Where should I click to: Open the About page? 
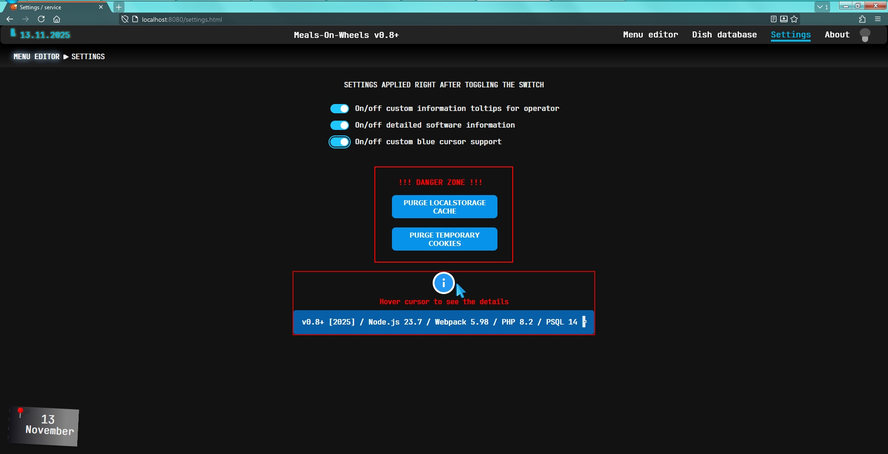(x=837, y=35)
